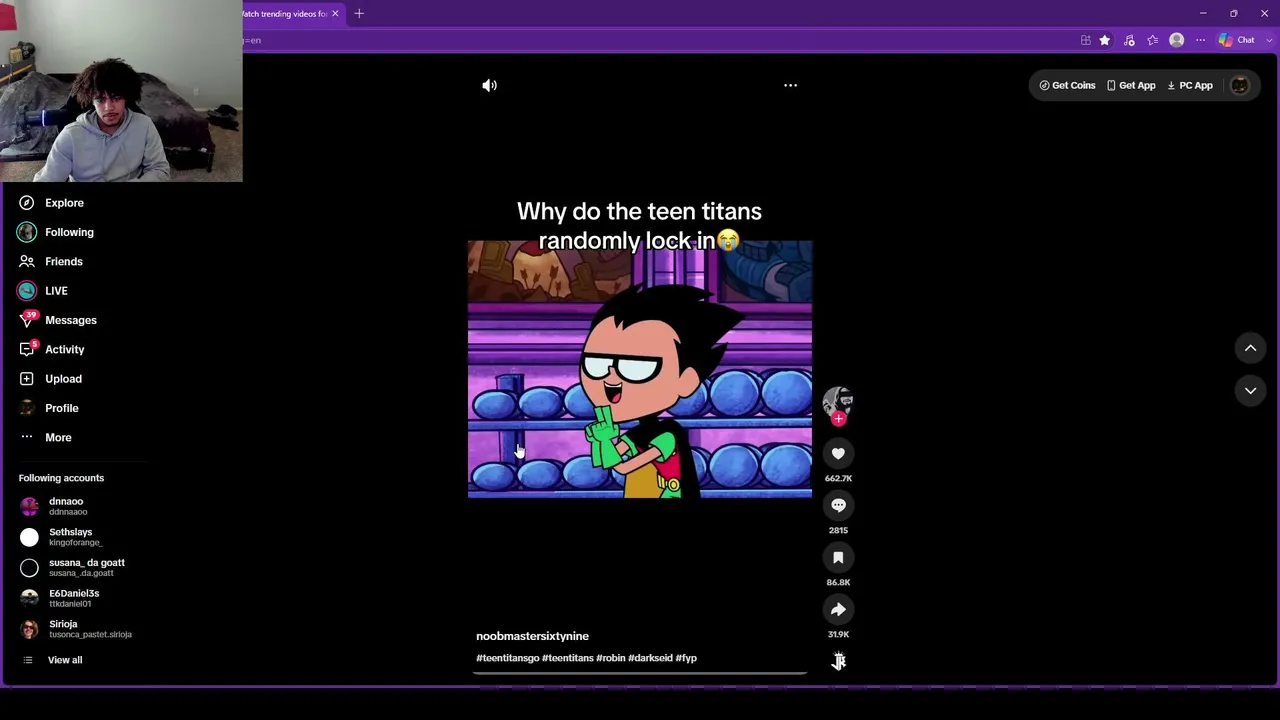The height and width of the screenshot is (720, 1280).
Task: Open the browser media control icon
Action: point(1129,40)
